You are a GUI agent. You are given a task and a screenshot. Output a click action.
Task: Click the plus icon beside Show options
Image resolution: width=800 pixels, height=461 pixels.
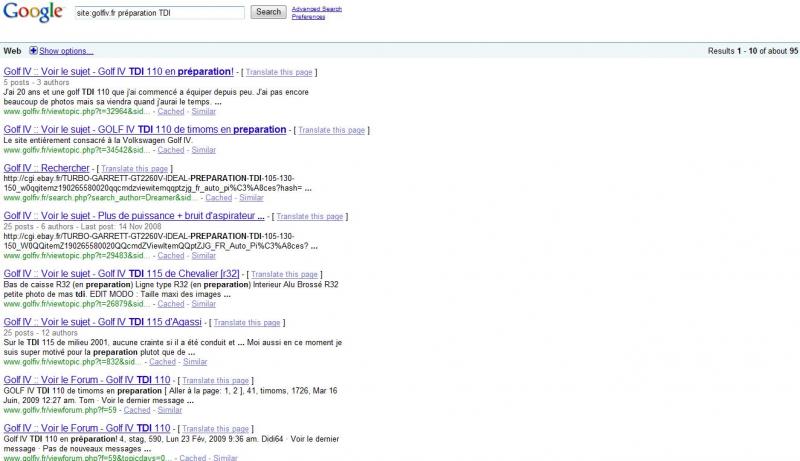coord(33,50)
